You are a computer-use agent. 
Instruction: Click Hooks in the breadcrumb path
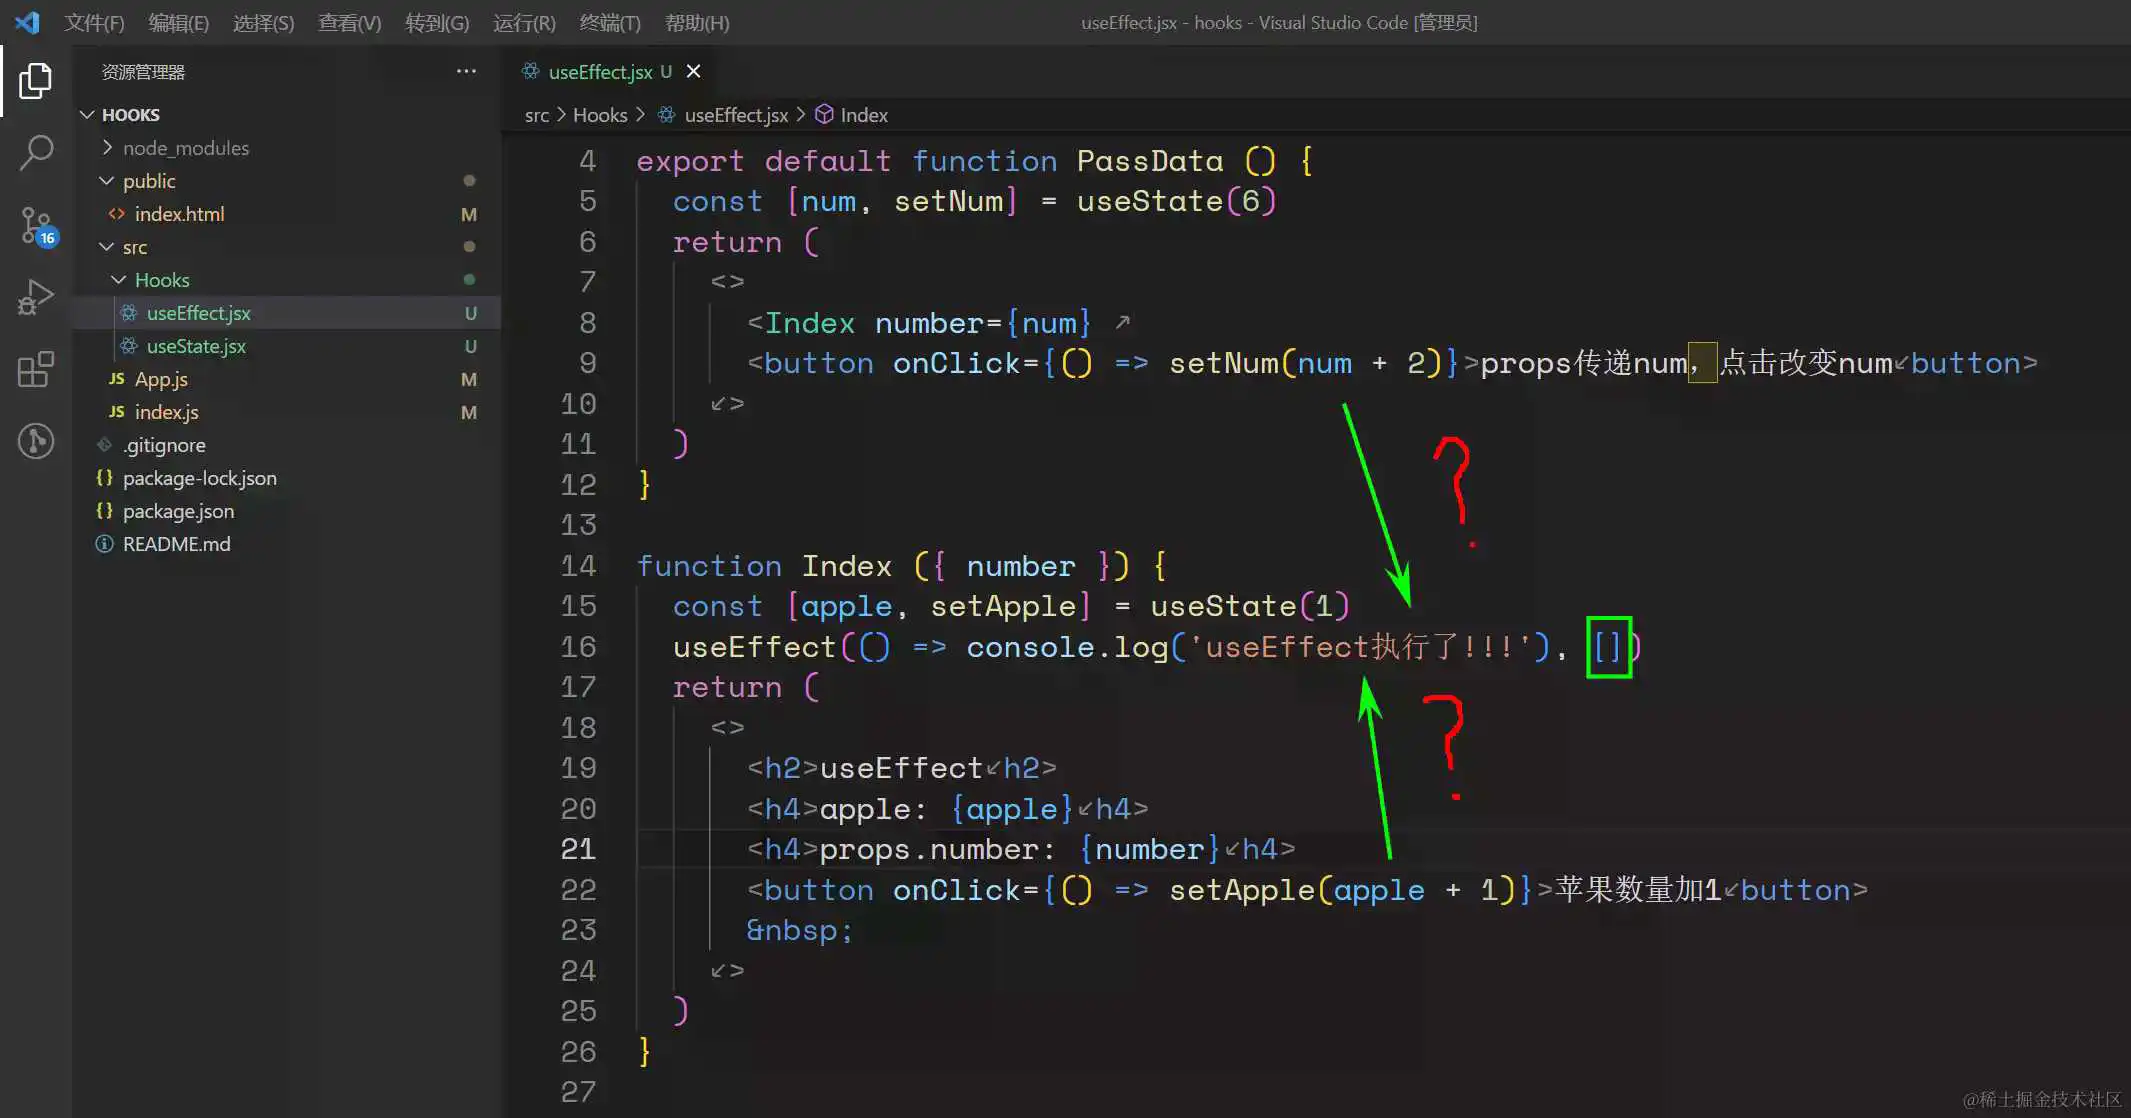coord(600,115)
